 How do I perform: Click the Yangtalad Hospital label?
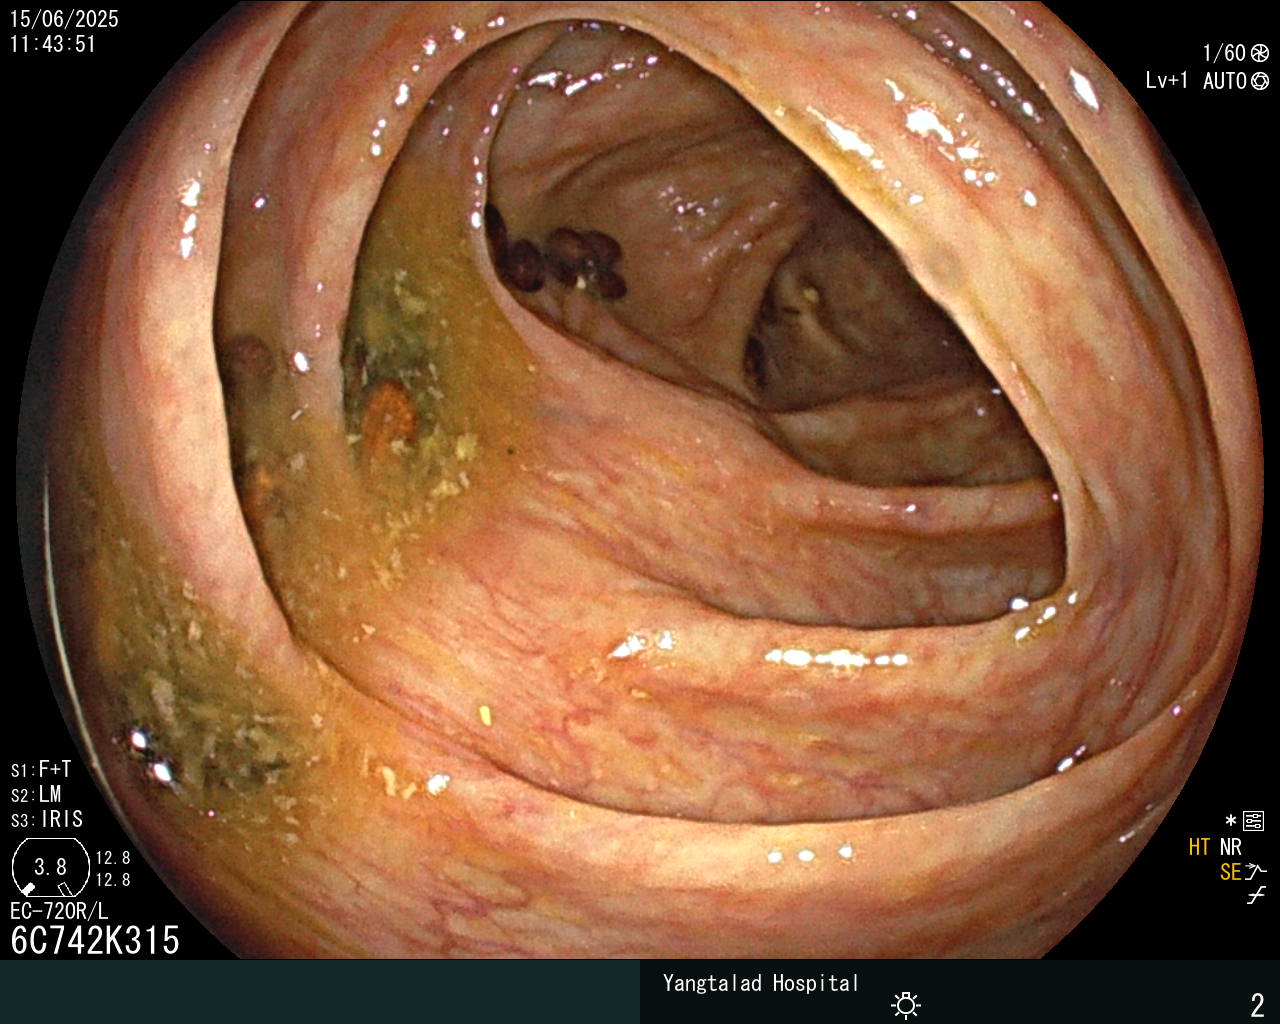click(x=761, y=984)
